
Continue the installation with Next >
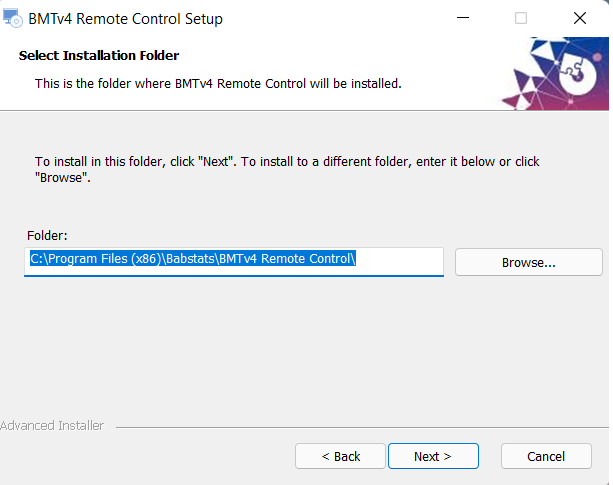tap(433, 456)
